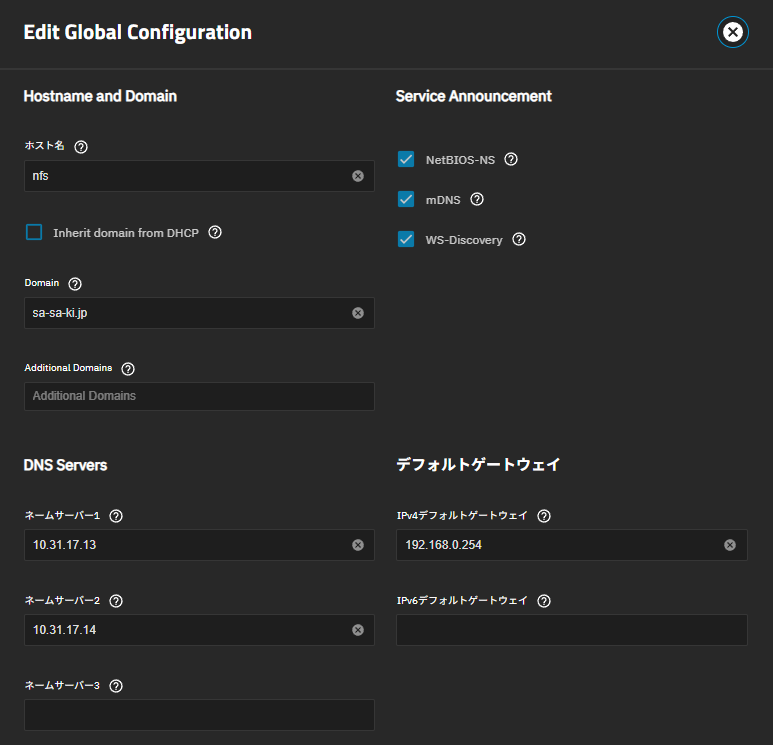Clear the nfs hostname field
Viewport: 773px width, 745px height.
358,176
